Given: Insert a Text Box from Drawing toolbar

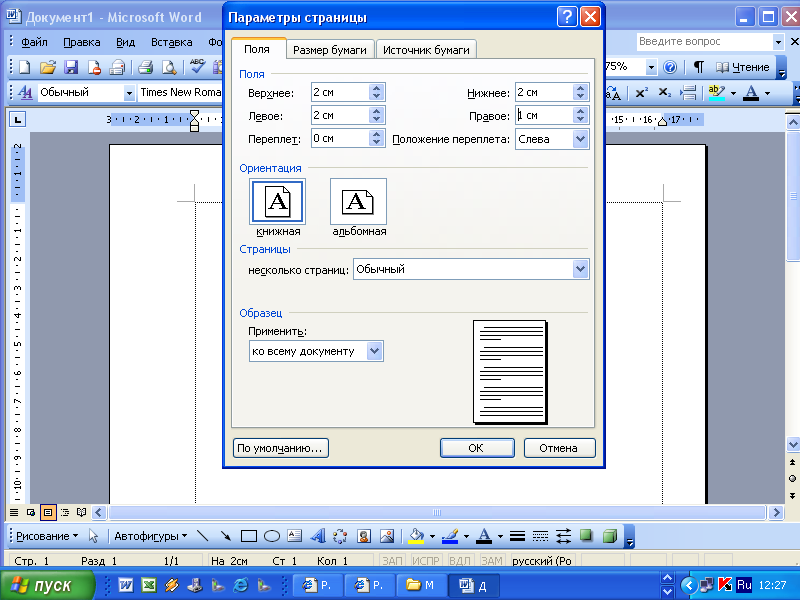Looking at the screenshot, I should click(294, 536).
